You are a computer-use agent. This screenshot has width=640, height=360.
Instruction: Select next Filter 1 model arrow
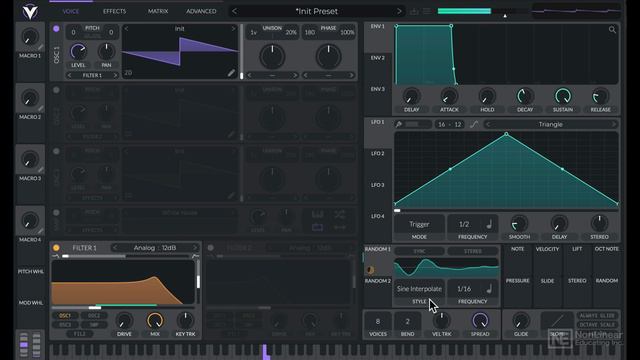[195, 248]
